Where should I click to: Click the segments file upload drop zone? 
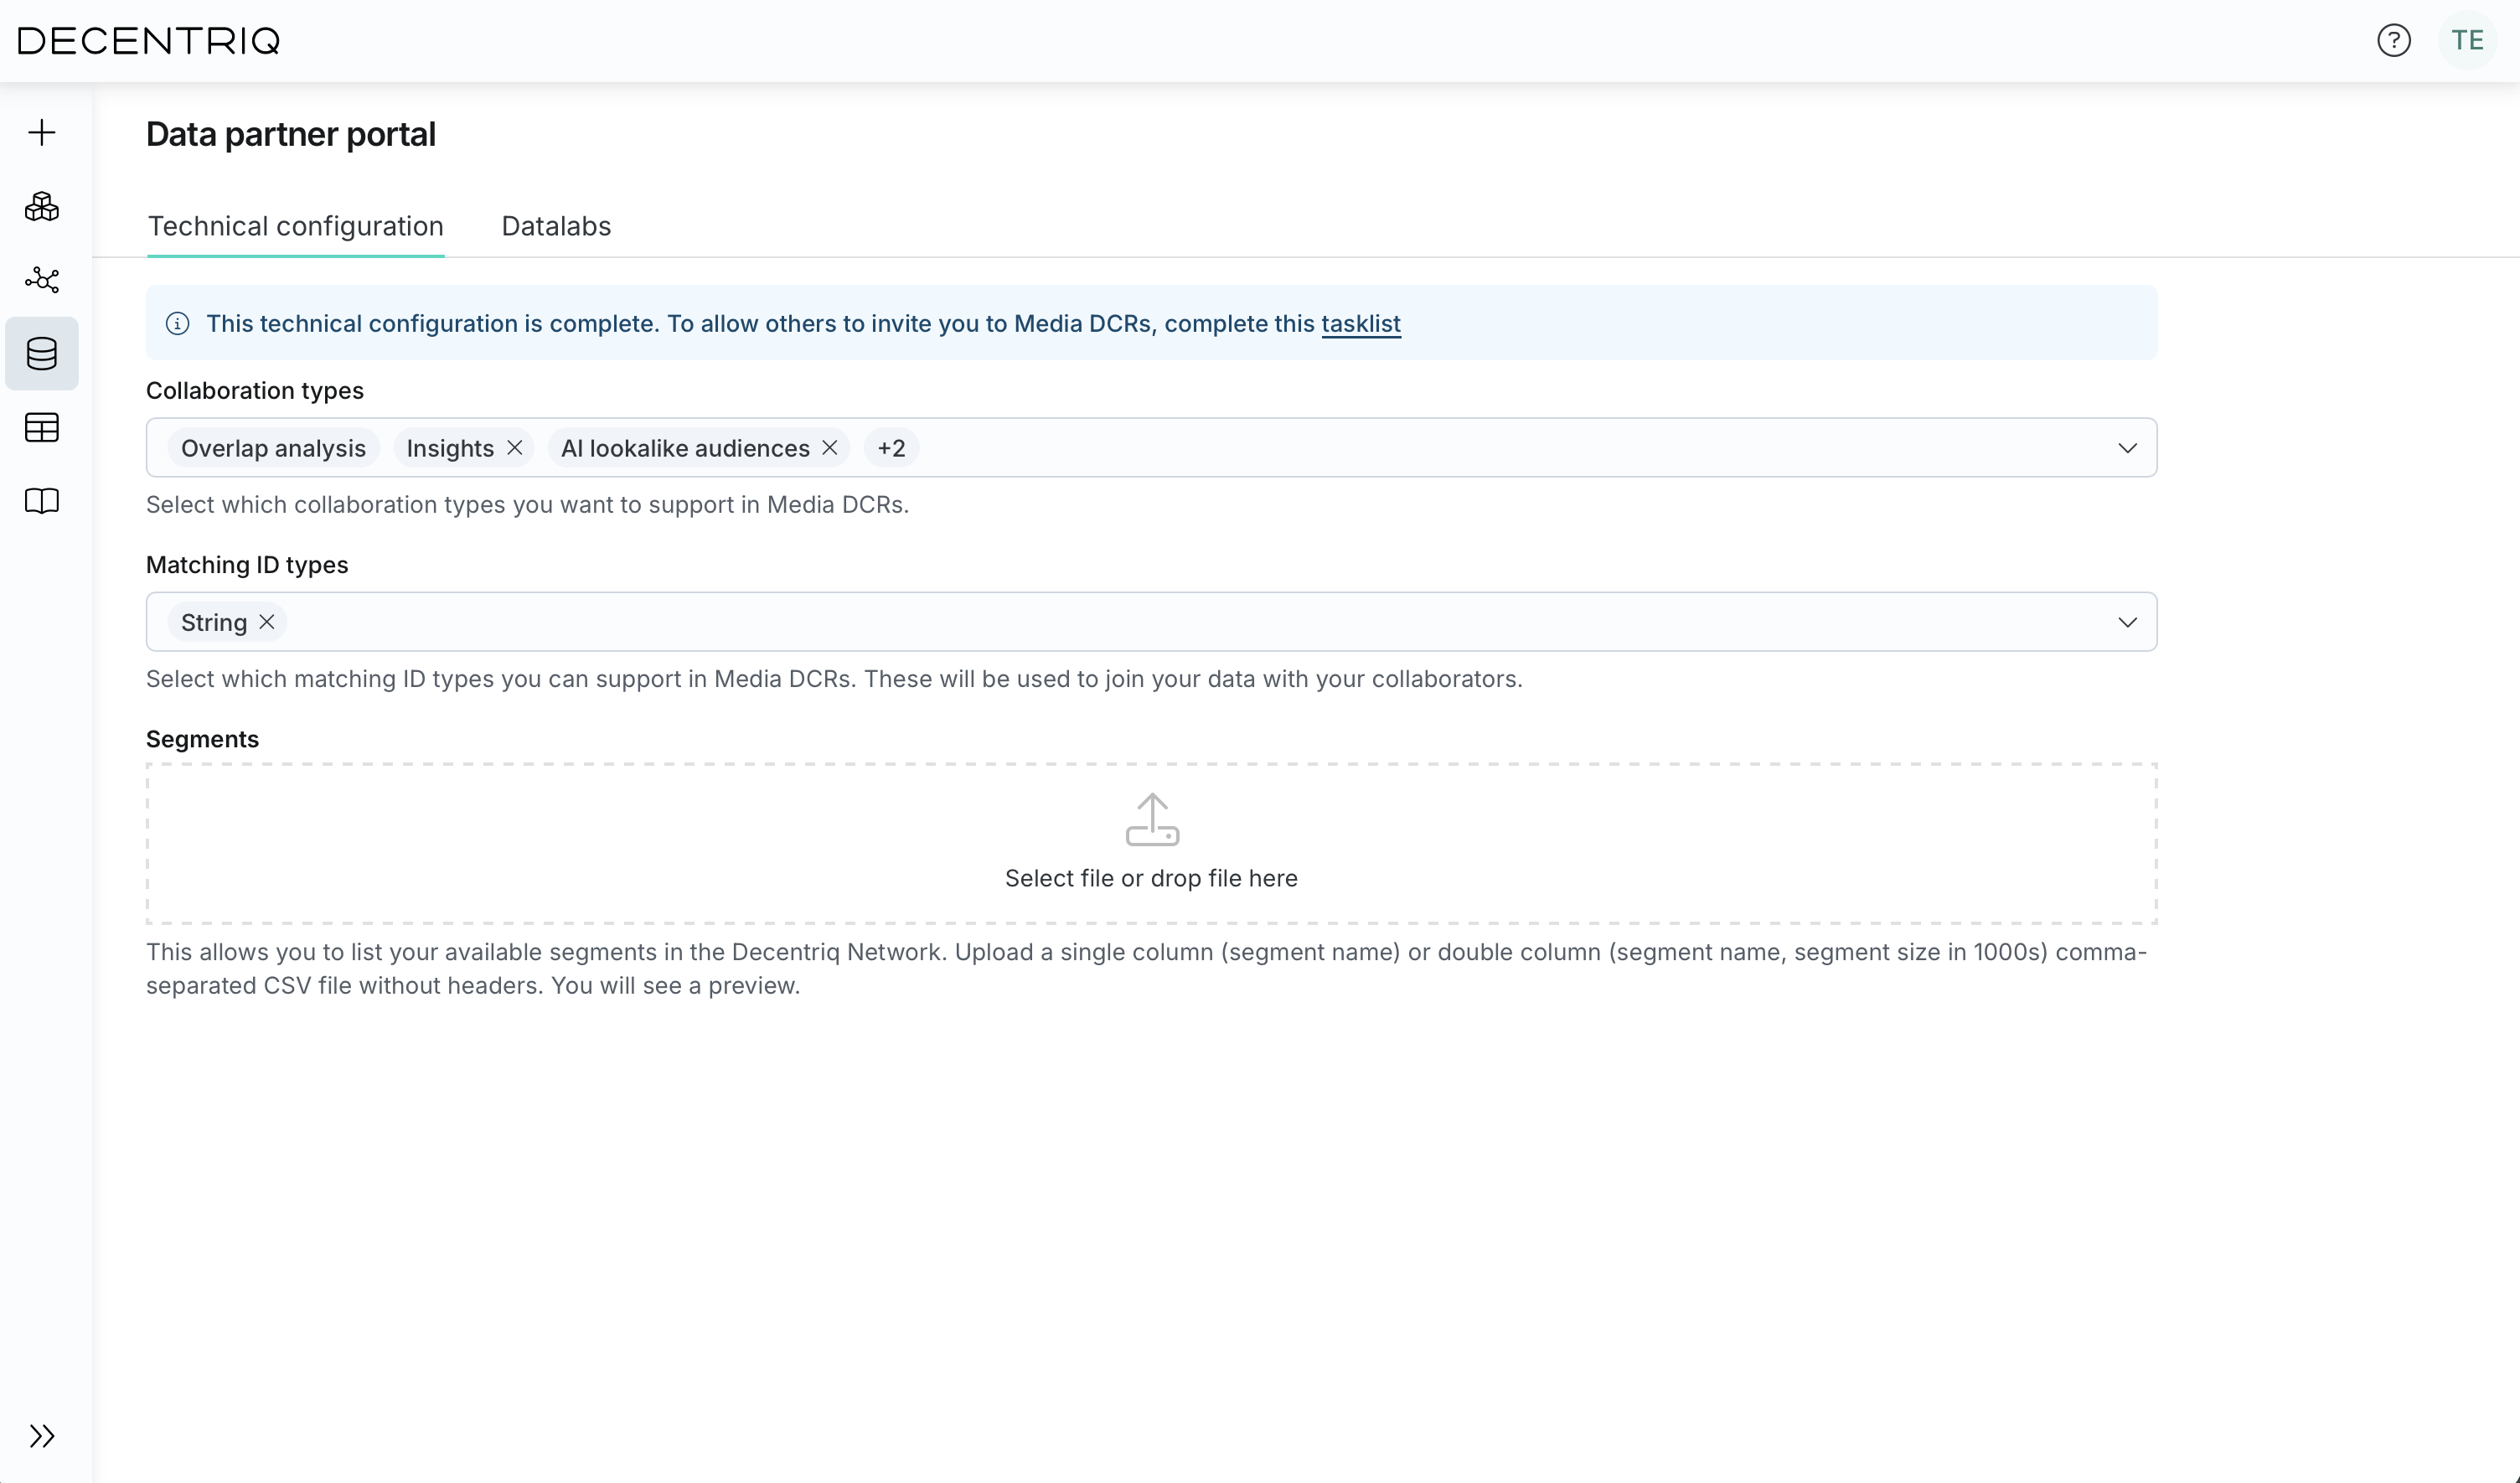[x=1151, y=843]
